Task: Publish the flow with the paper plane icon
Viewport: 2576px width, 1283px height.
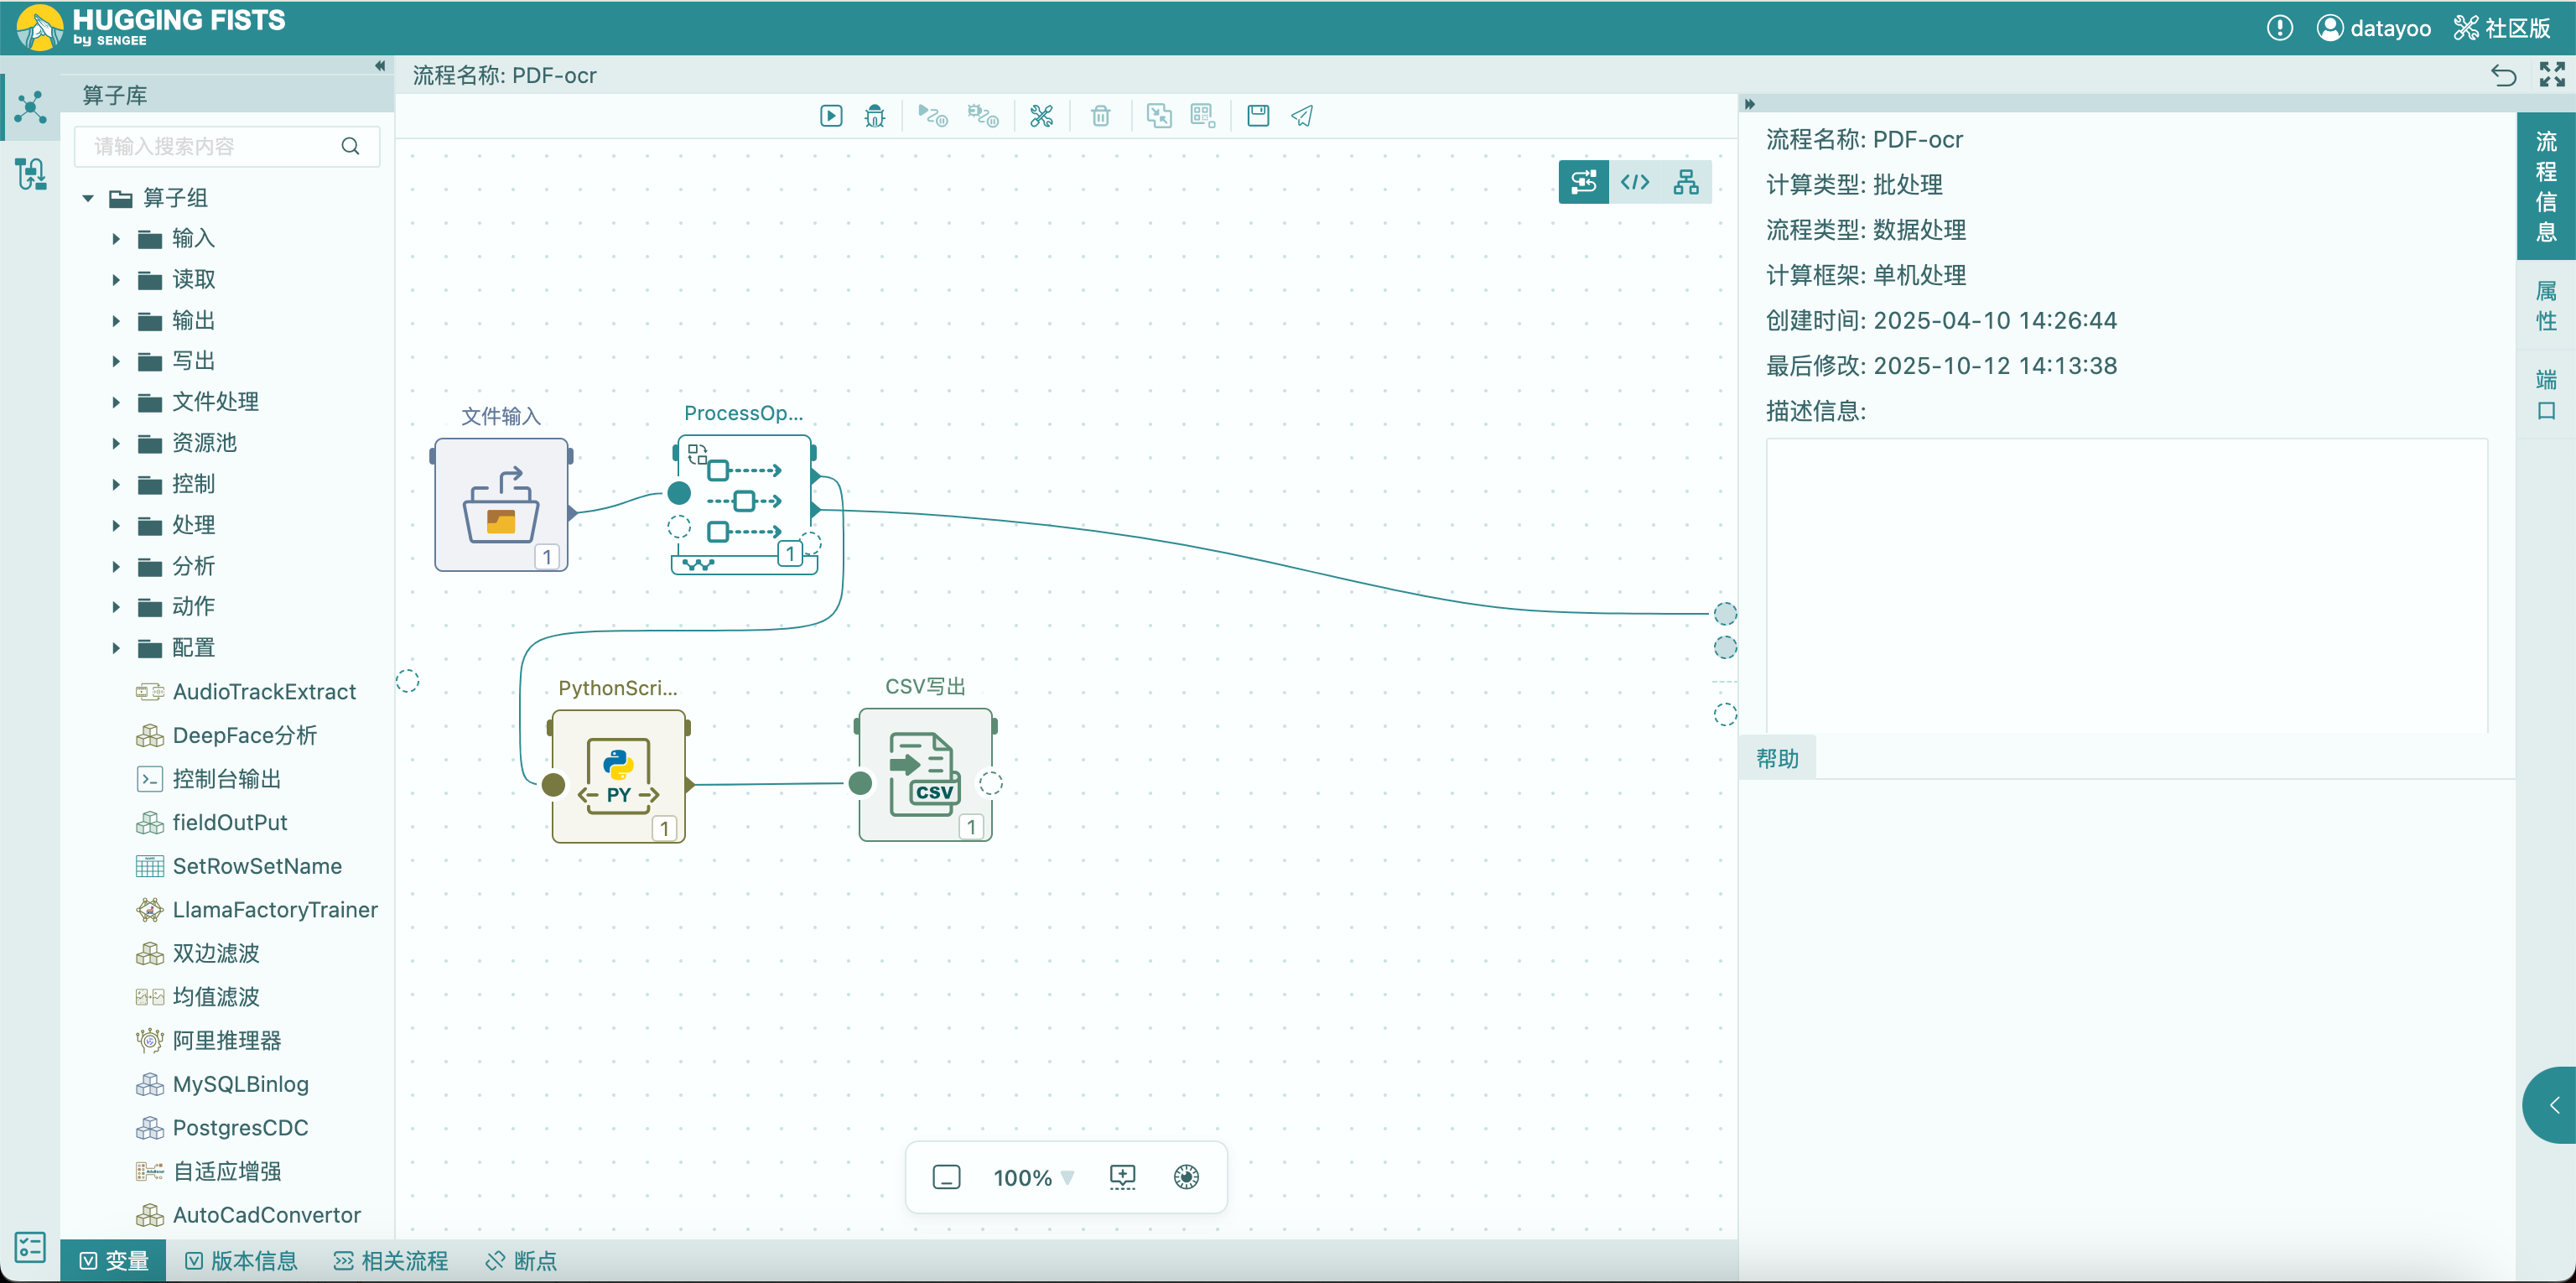Action: click(x=1302, y=116)
